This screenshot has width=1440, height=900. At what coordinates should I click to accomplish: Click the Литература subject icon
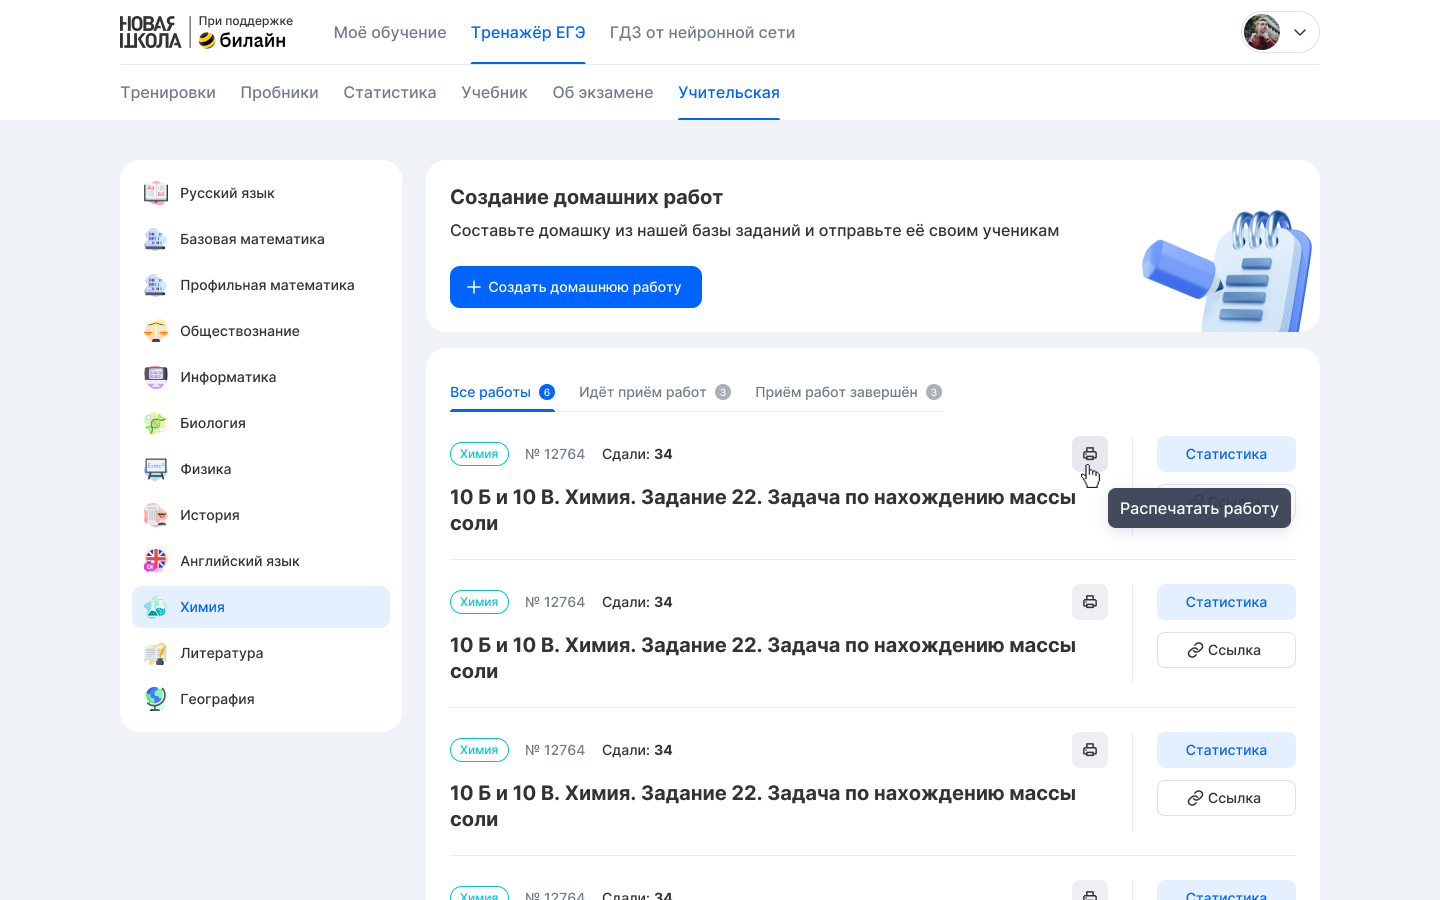[155, 653]
